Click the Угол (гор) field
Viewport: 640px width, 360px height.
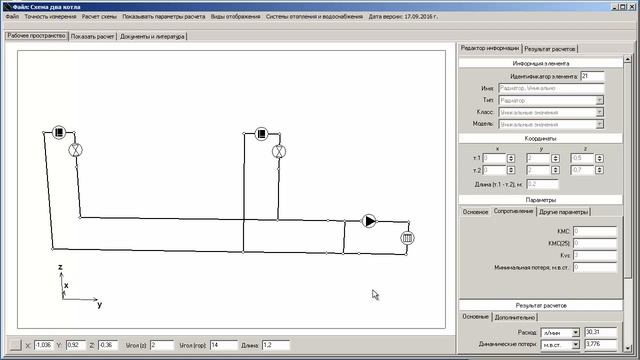pyautogui.click(x=224, y=345)
